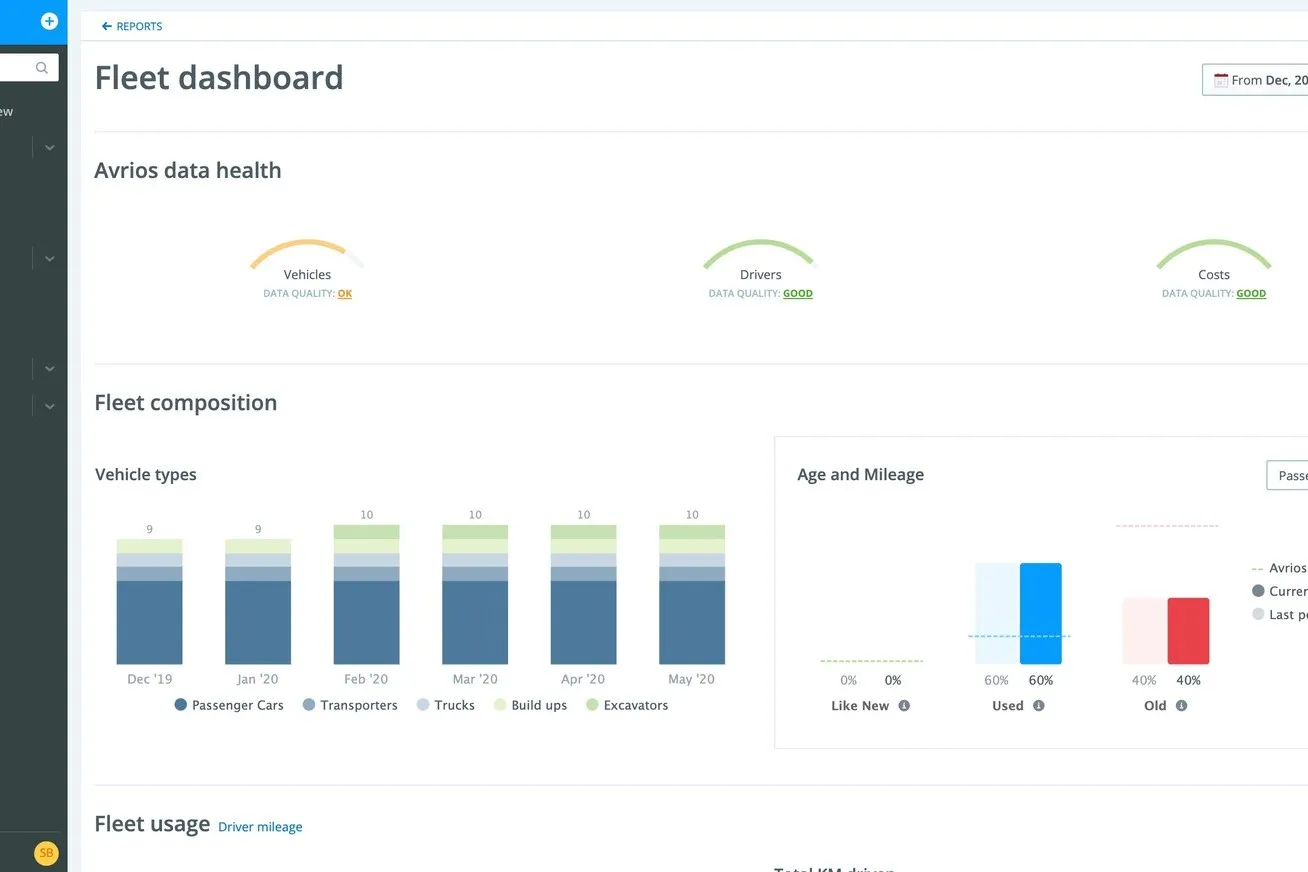Toggle Excavators legend item
Viewport: 1308px width, 872px height.
[627, 705]
